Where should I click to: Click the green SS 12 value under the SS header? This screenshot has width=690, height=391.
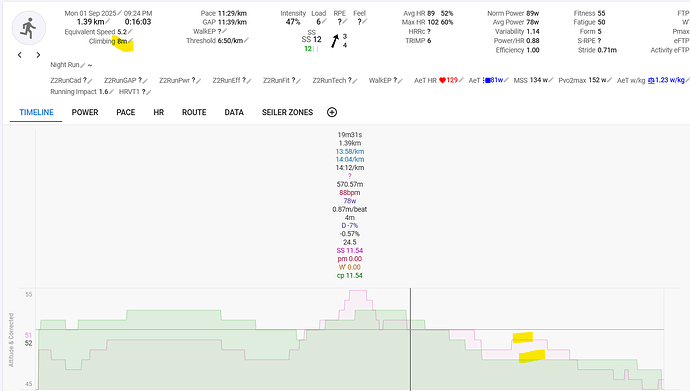pyautogui.click(x=308, y=49)
